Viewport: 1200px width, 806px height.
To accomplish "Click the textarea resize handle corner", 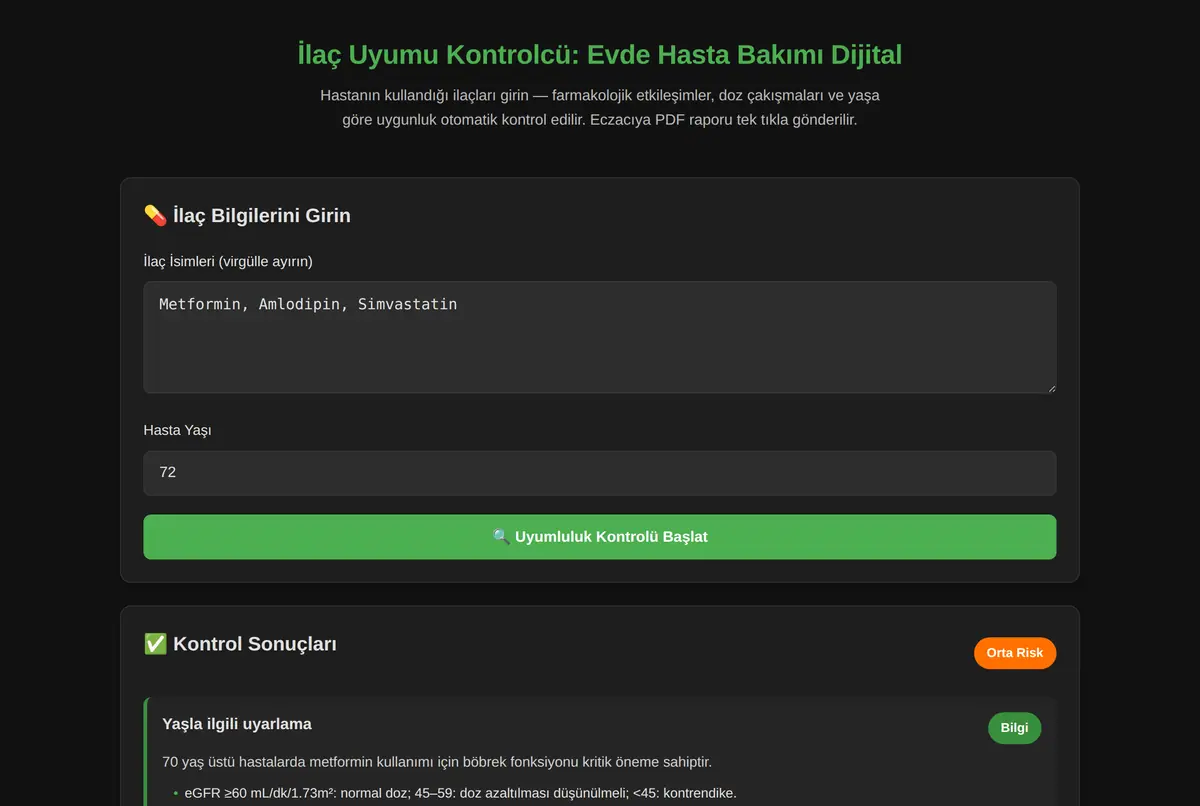I will tap(1050, 387).
